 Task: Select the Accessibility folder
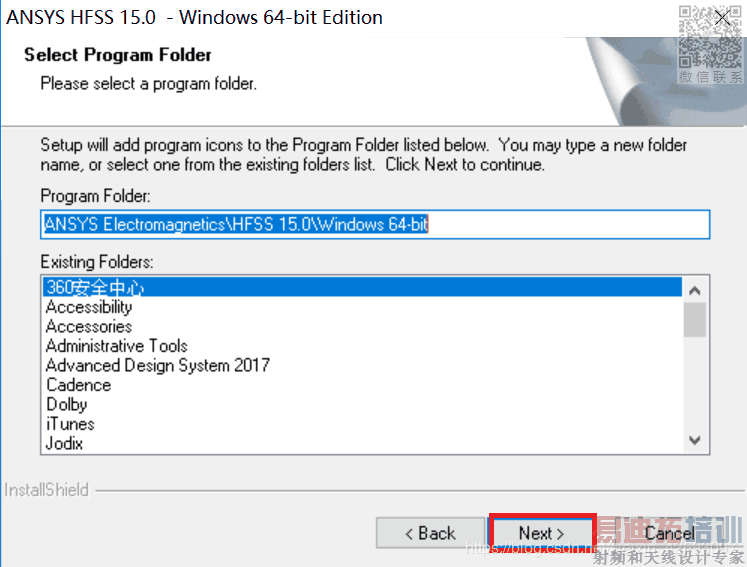[89, 307]
